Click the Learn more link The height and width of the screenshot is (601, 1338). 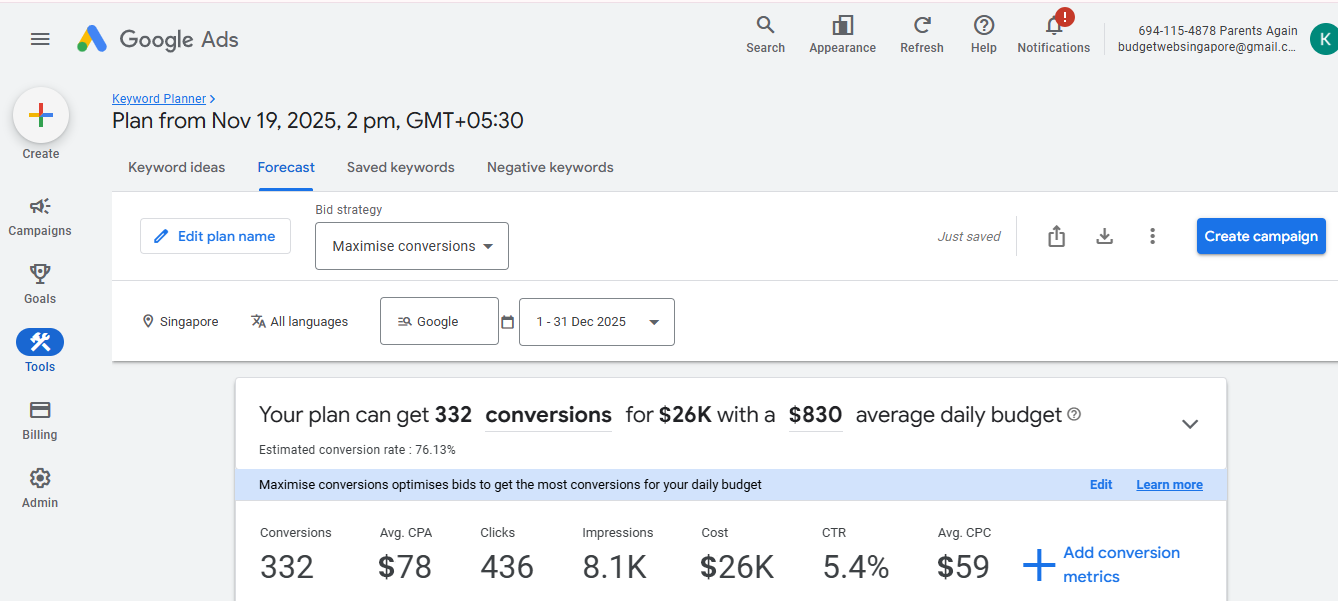pos(1169,485)
